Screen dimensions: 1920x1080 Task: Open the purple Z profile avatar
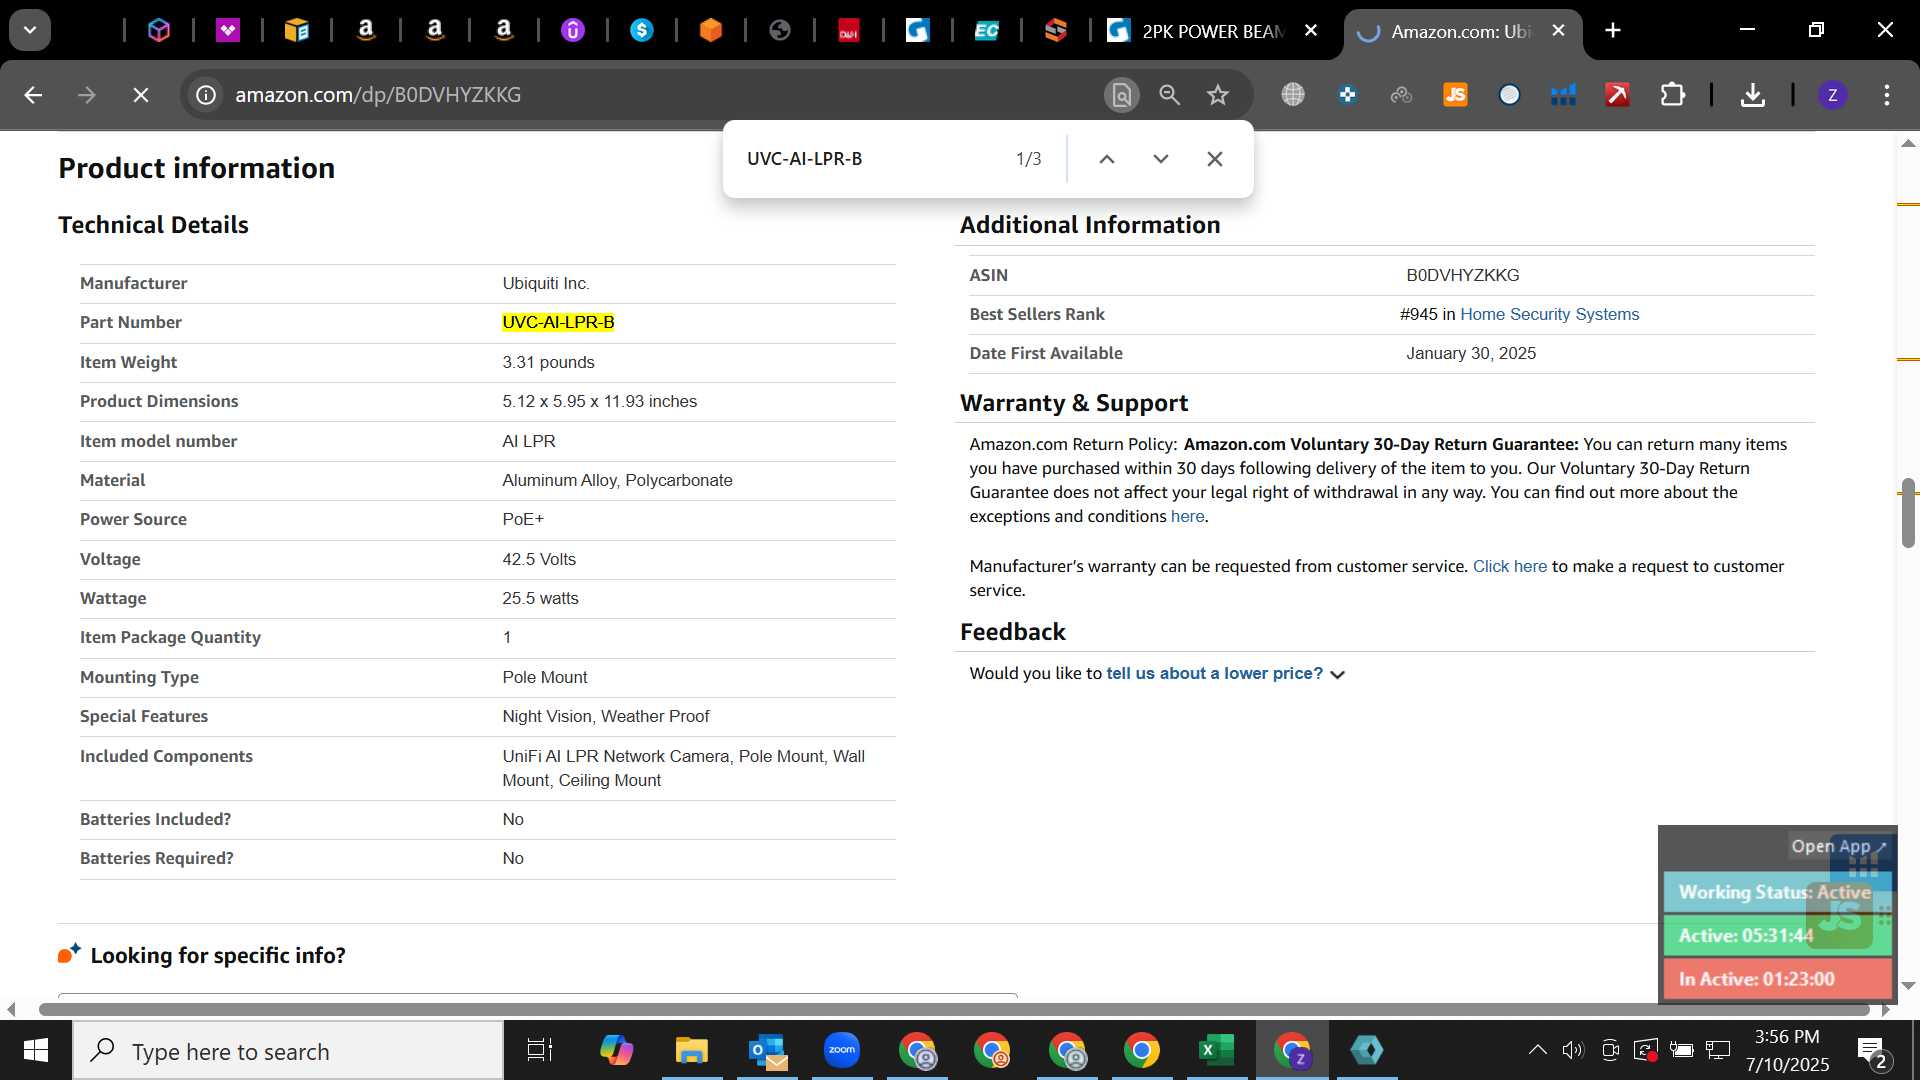pos(1832,95)
